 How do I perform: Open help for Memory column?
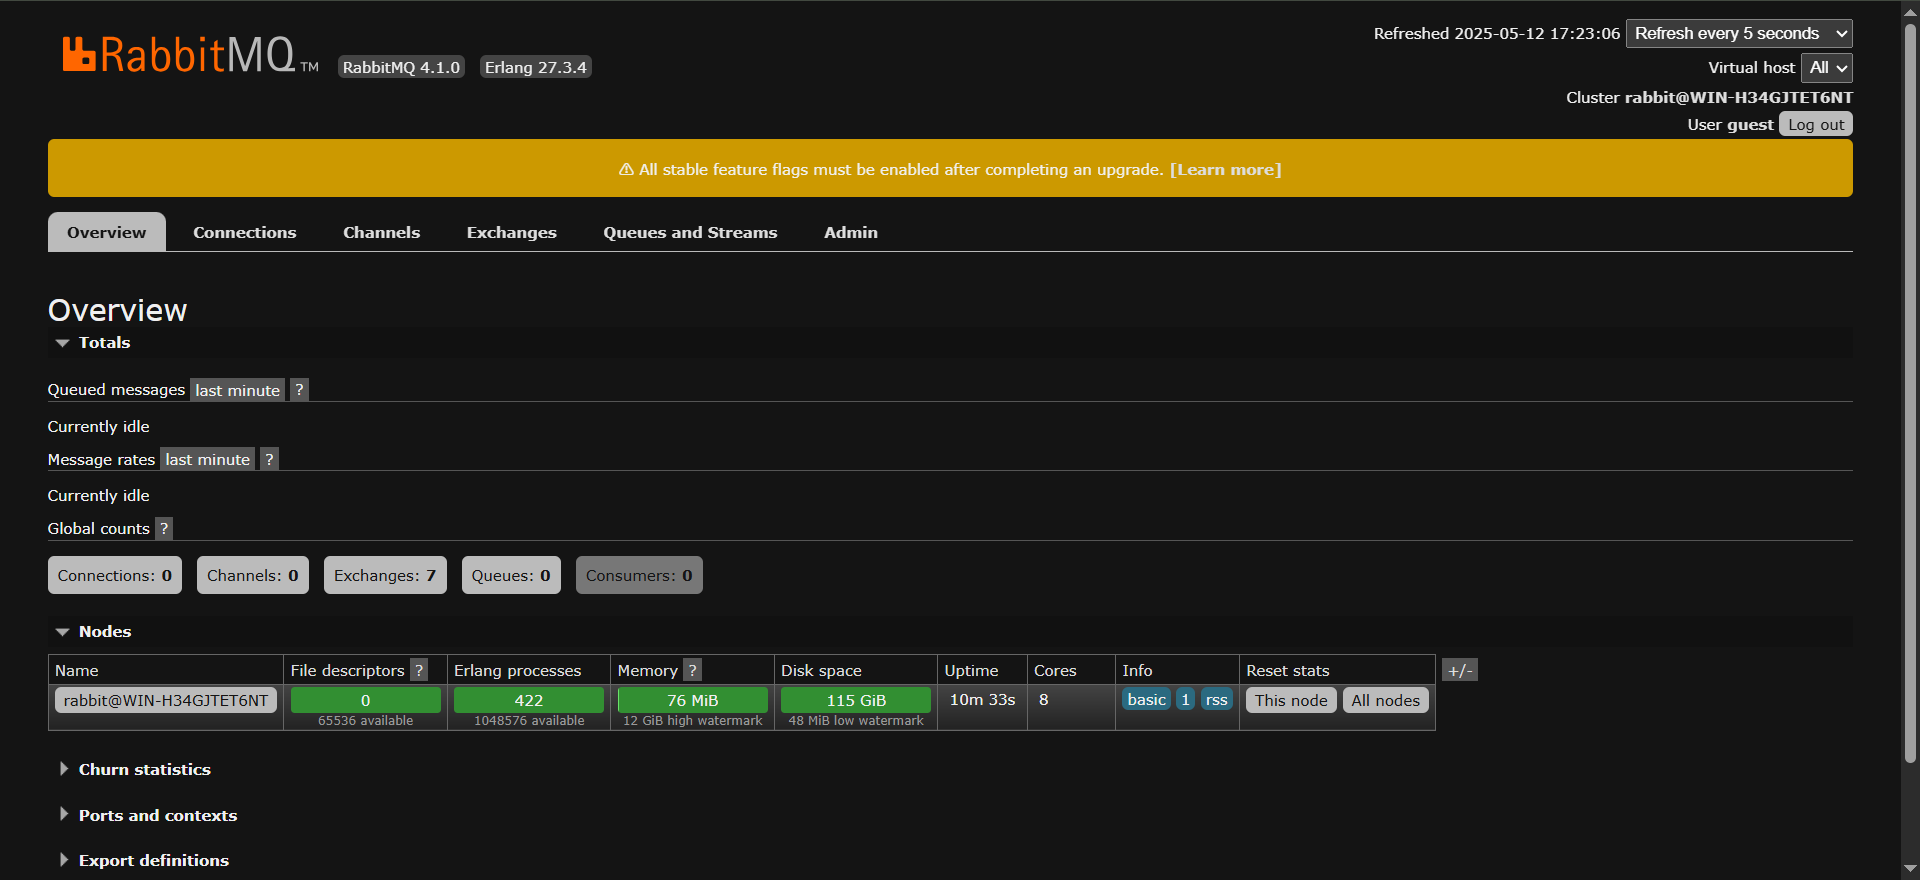[692, 670]
